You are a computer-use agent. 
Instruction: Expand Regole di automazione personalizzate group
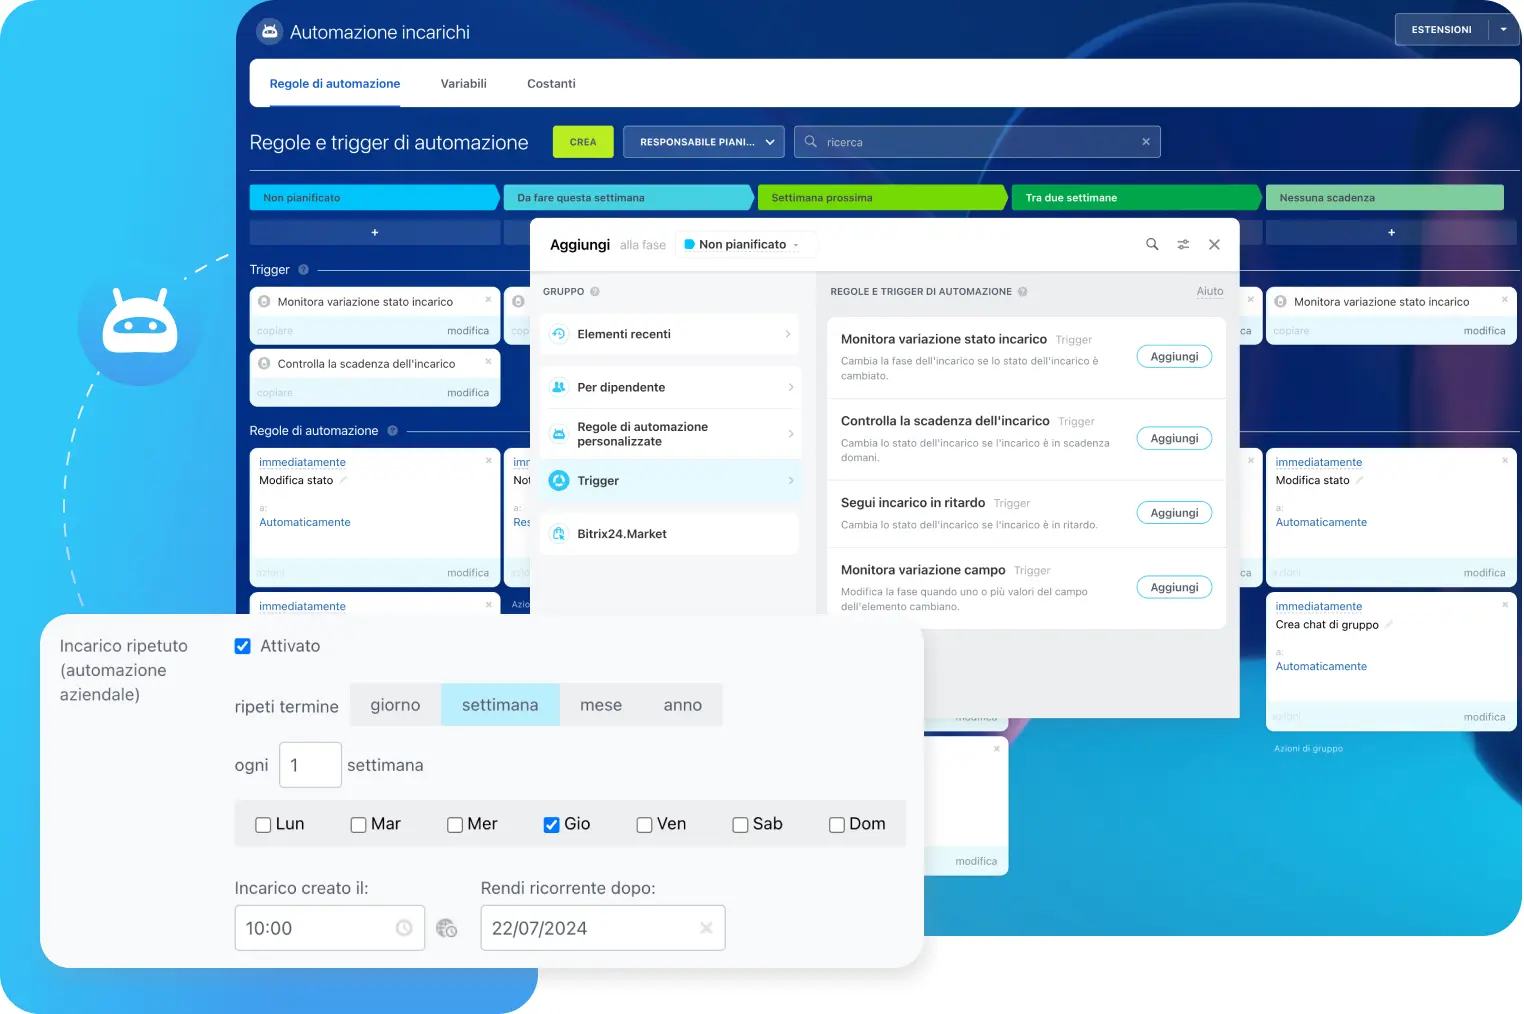coord(791,434)
